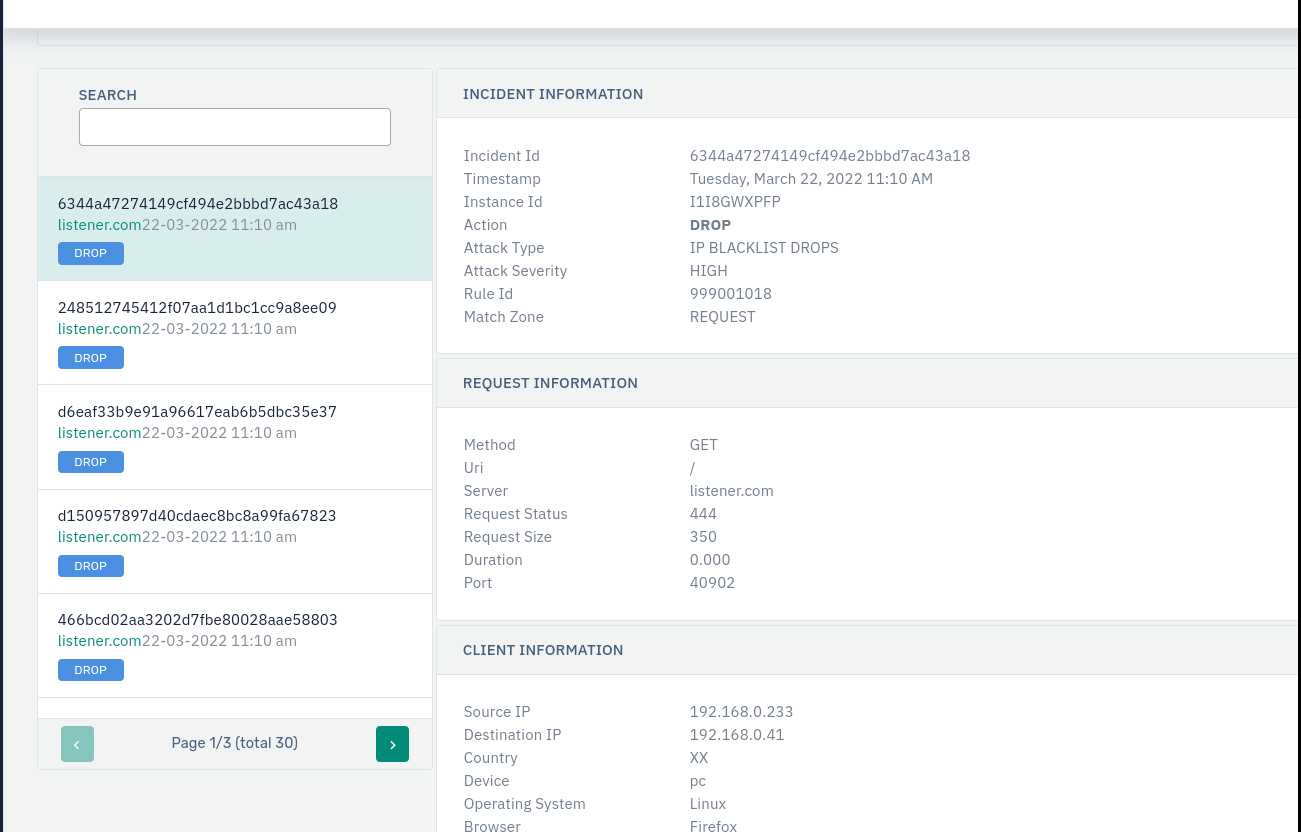Click DROP badge under incident 466bcd02
Image resolution: width=1301 pixels, height=832 pixels.
pos(91,670)
